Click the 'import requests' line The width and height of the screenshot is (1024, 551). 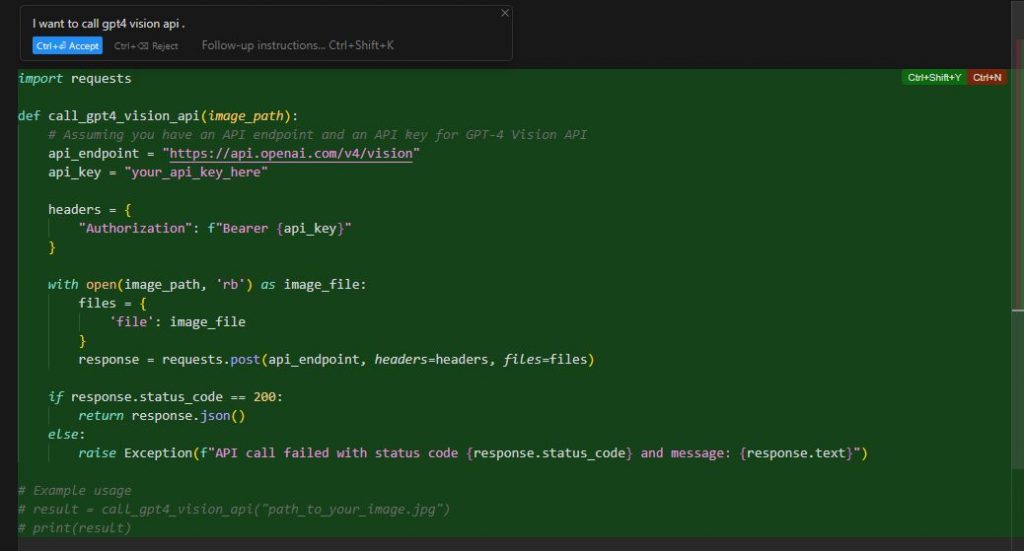pyautogui.click(x=74, y=78)
